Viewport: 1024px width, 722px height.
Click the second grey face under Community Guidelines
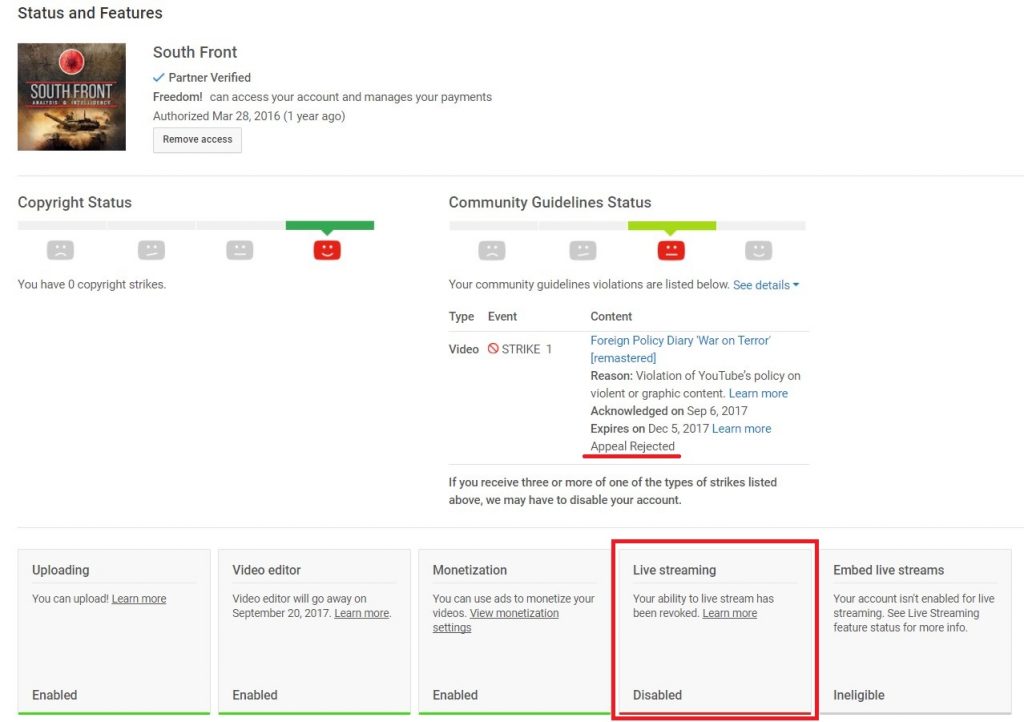click(583, 251)
